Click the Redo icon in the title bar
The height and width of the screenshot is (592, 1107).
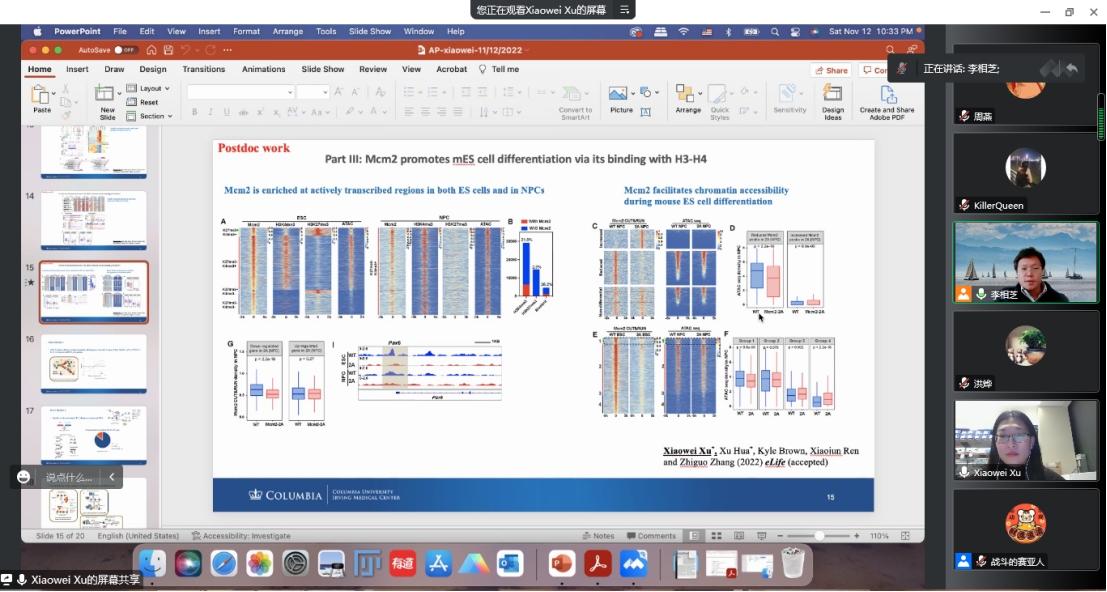[x=210, y=50]
